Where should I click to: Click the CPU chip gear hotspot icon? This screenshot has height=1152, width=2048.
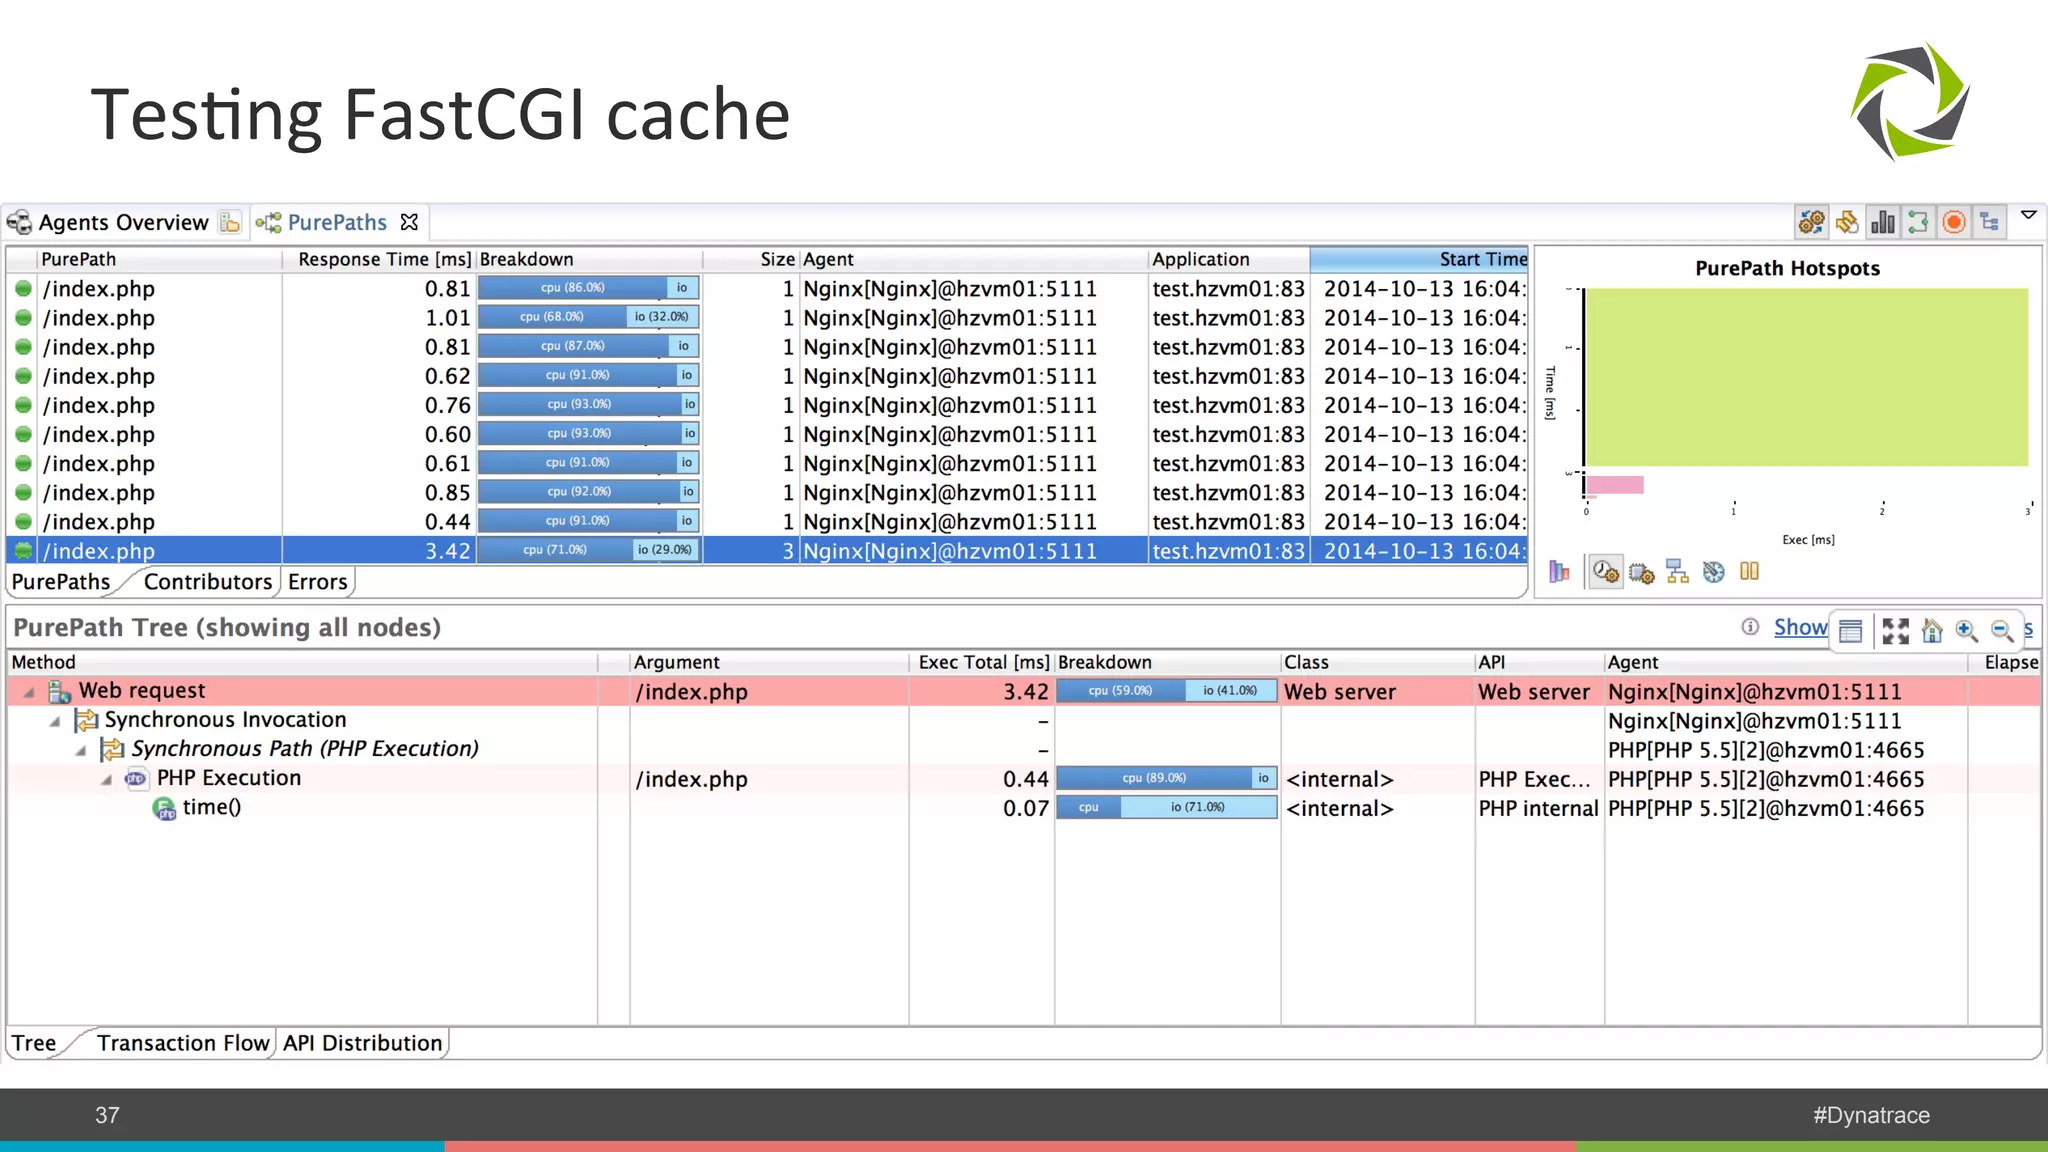coord(1642,573)
